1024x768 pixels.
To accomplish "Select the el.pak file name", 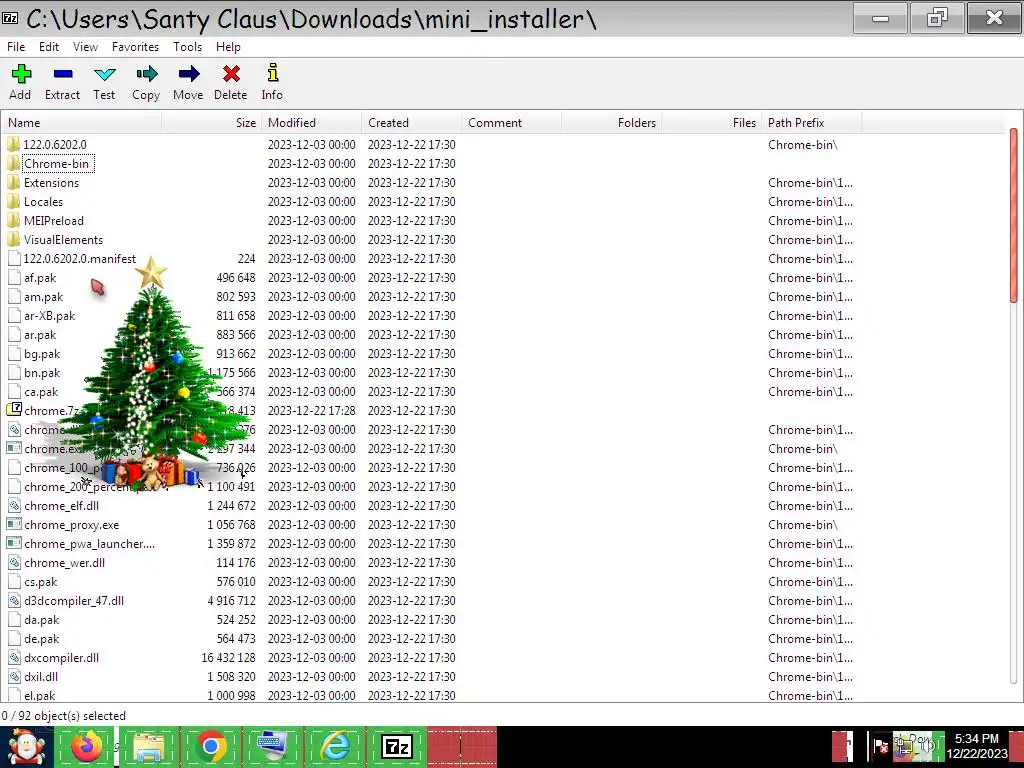I will tap(39, 696).
